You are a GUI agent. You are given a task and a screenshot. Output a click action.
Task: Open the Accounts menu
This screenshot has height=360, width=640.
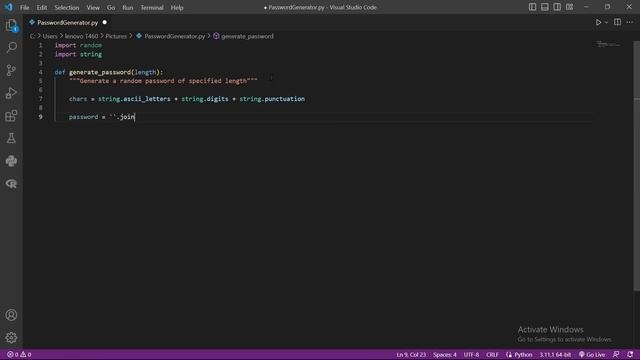[x=11, y=315]
